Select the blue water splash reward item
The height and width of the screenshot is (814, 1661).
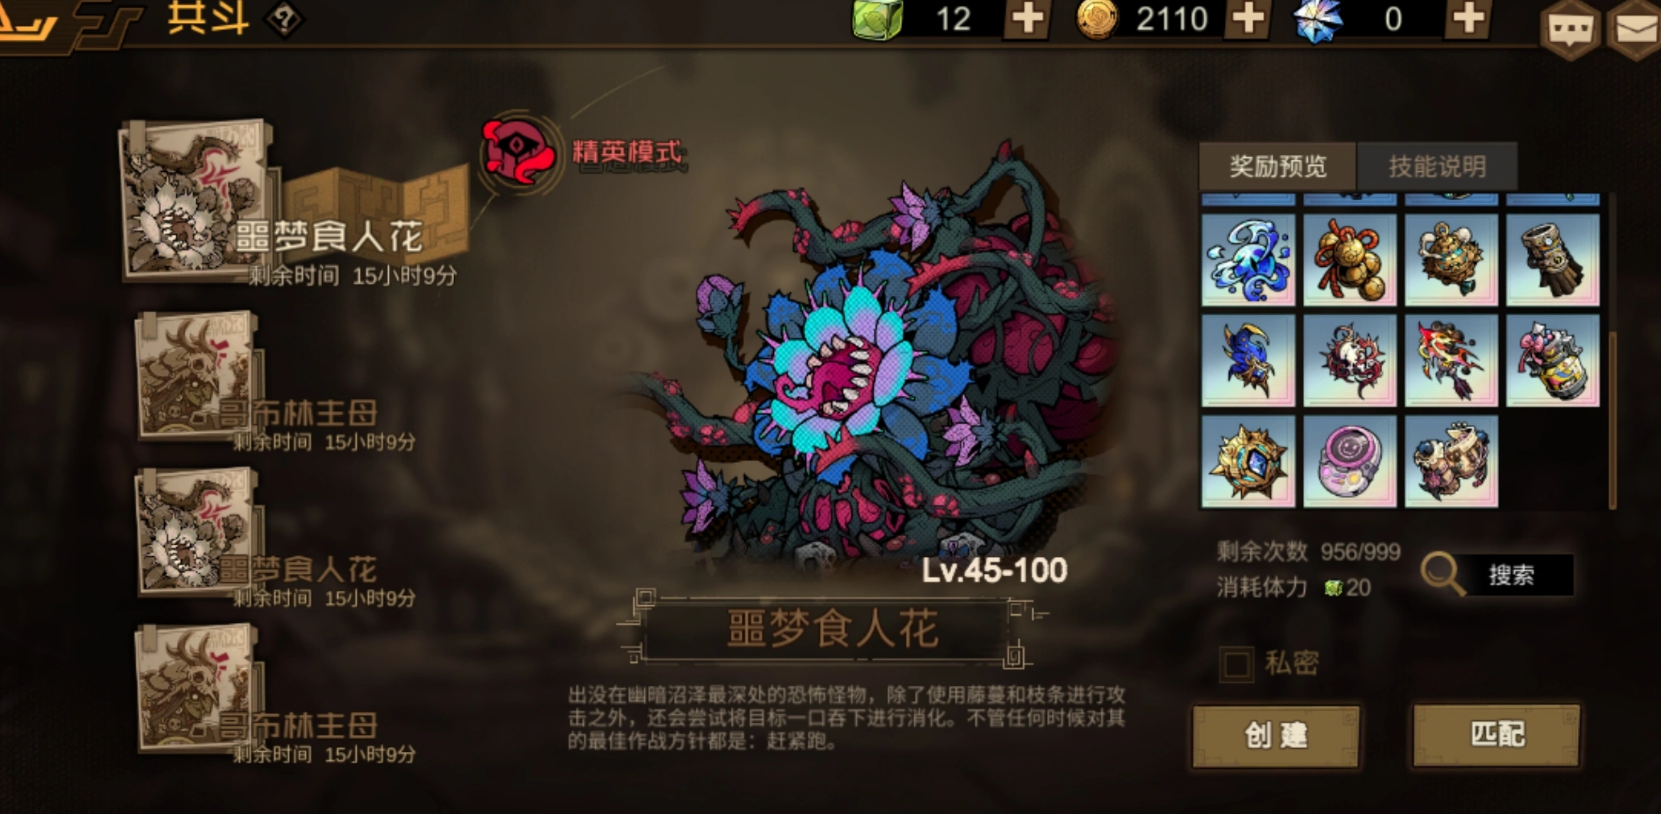click(1248, 260)
